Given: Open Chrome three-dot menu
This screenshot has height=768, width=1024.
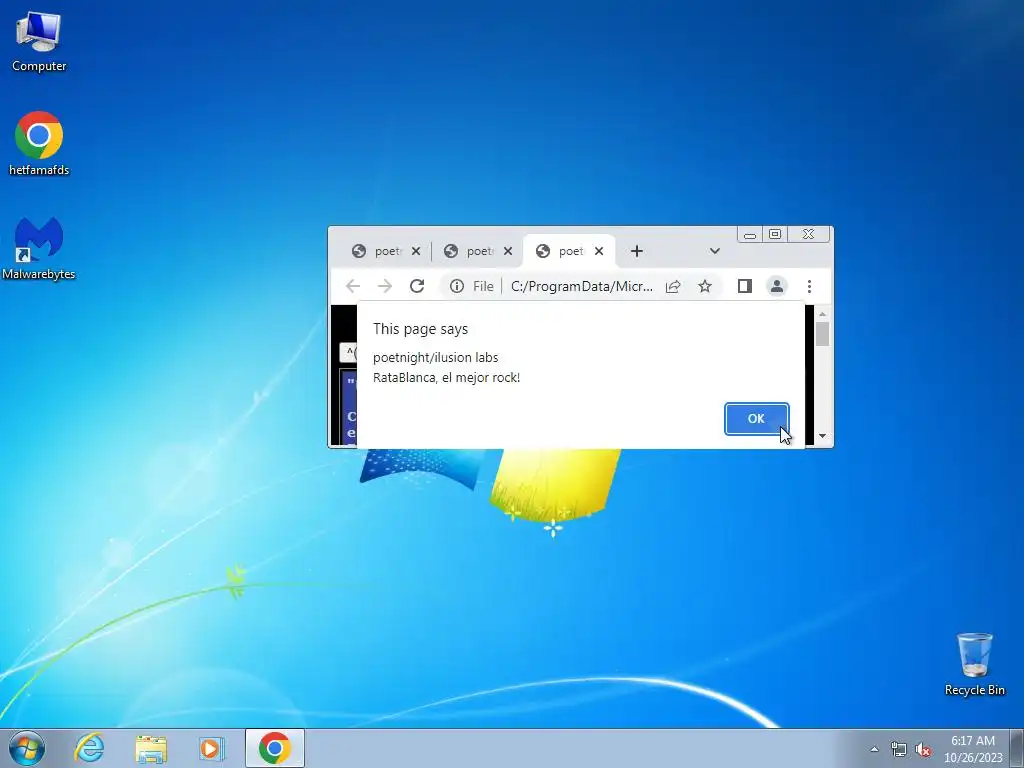Looking at the screenshot, I should click(809, 286).
